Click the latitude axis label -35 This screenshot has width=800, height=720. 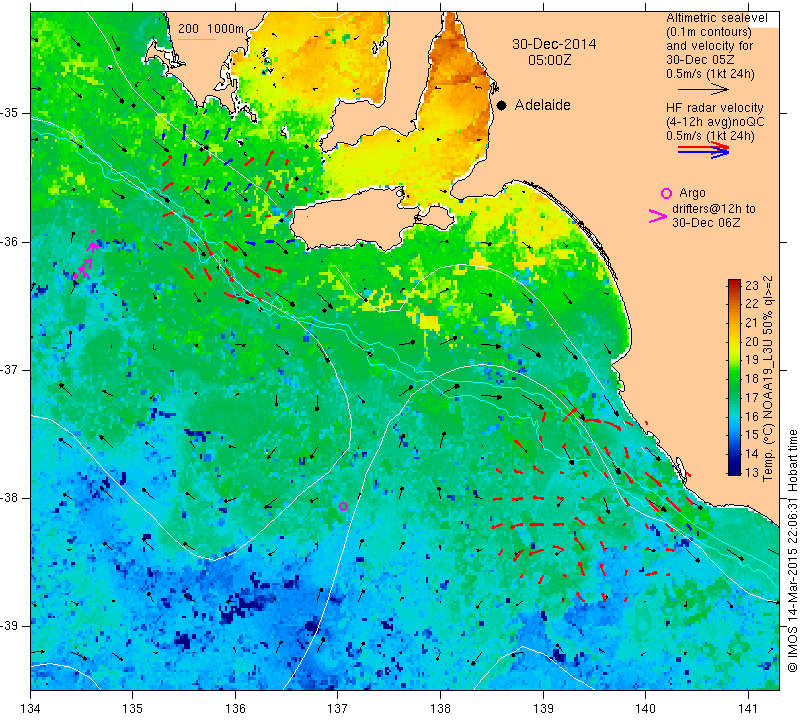pos(9,113)
